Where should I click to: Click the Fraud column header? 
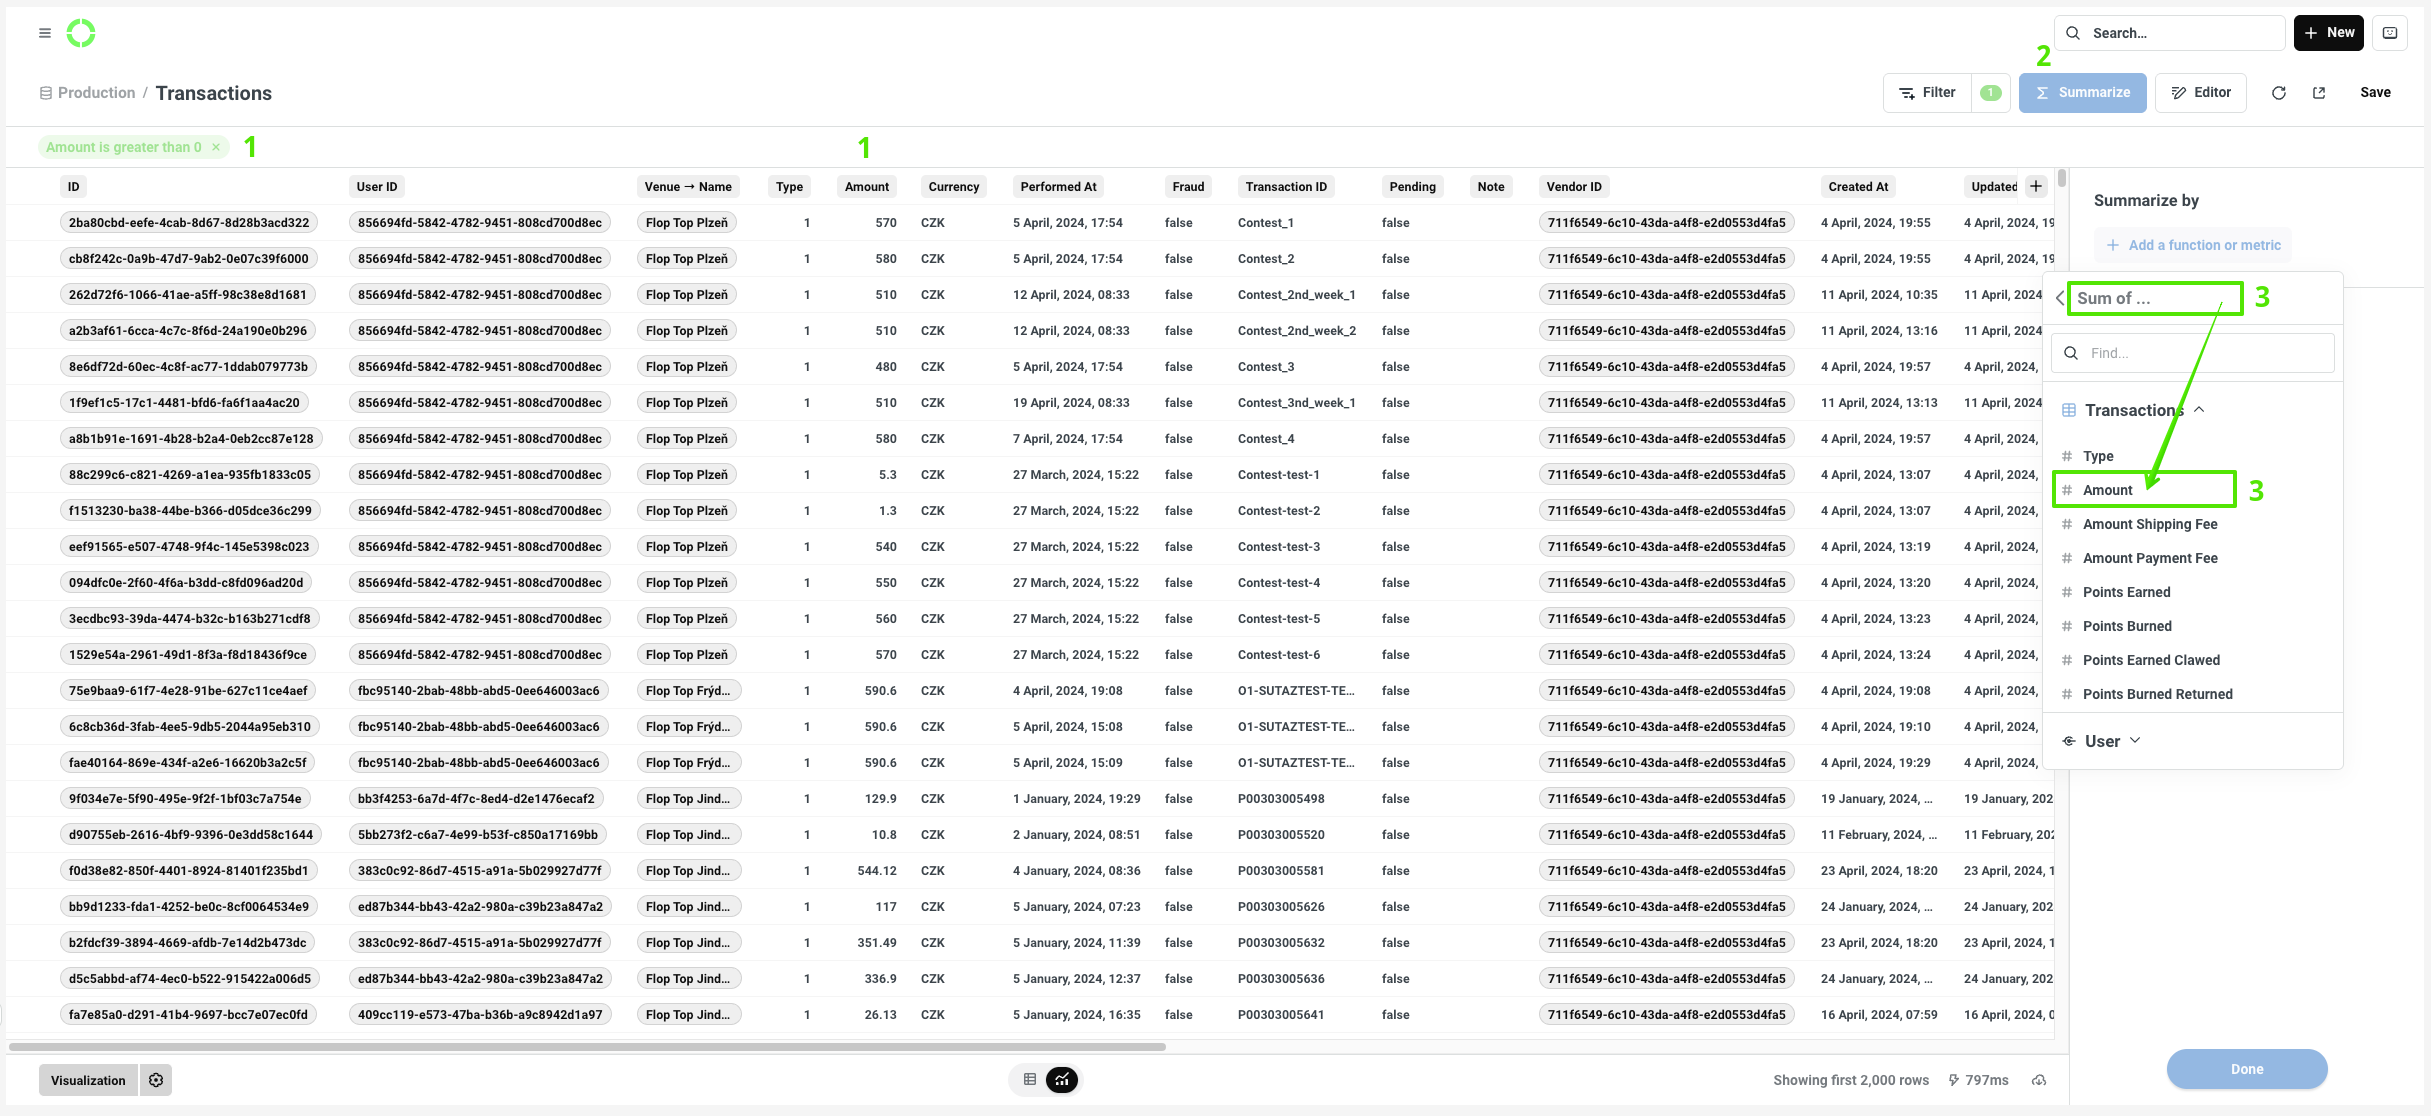pyautogui.click(x=1188, y=186)
